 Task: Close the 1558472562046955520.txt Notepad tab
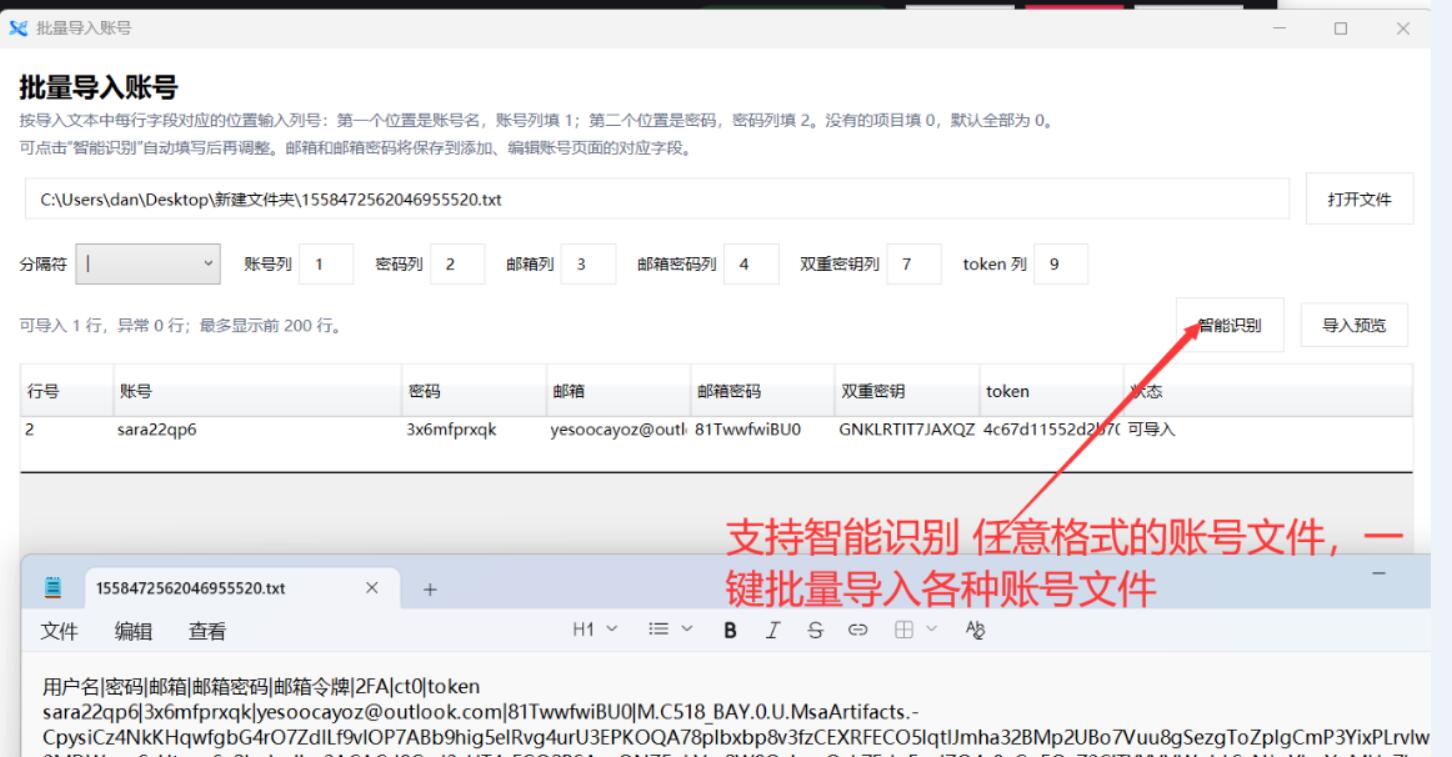[x=371, y=589]
